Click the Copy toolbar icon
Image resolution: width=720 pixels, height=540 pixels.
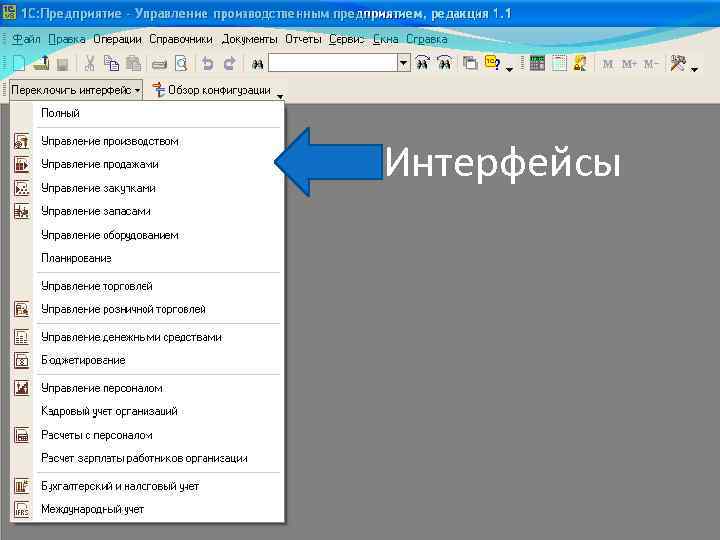pyautogui.click(x=112, y=63)
